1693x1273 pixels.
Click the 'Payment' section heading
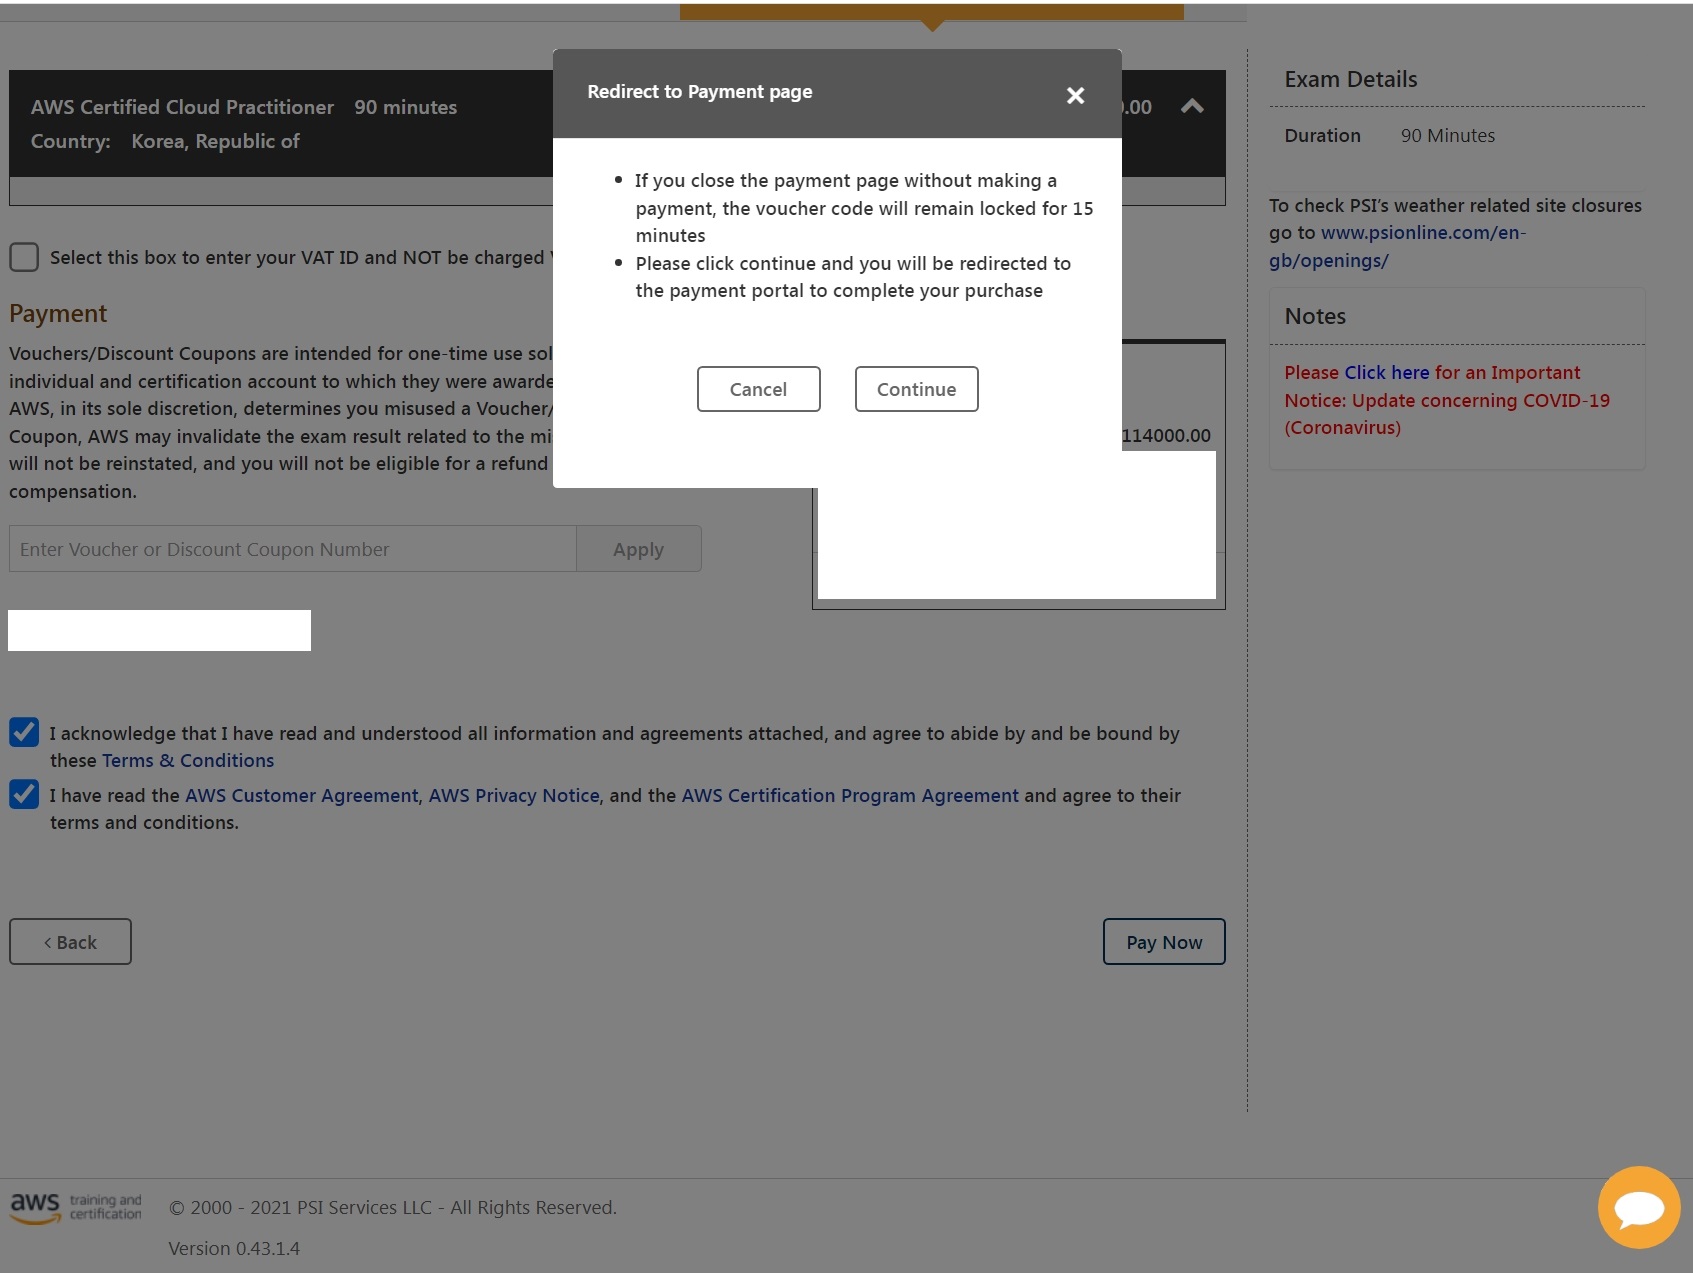(x=58, y=313)
